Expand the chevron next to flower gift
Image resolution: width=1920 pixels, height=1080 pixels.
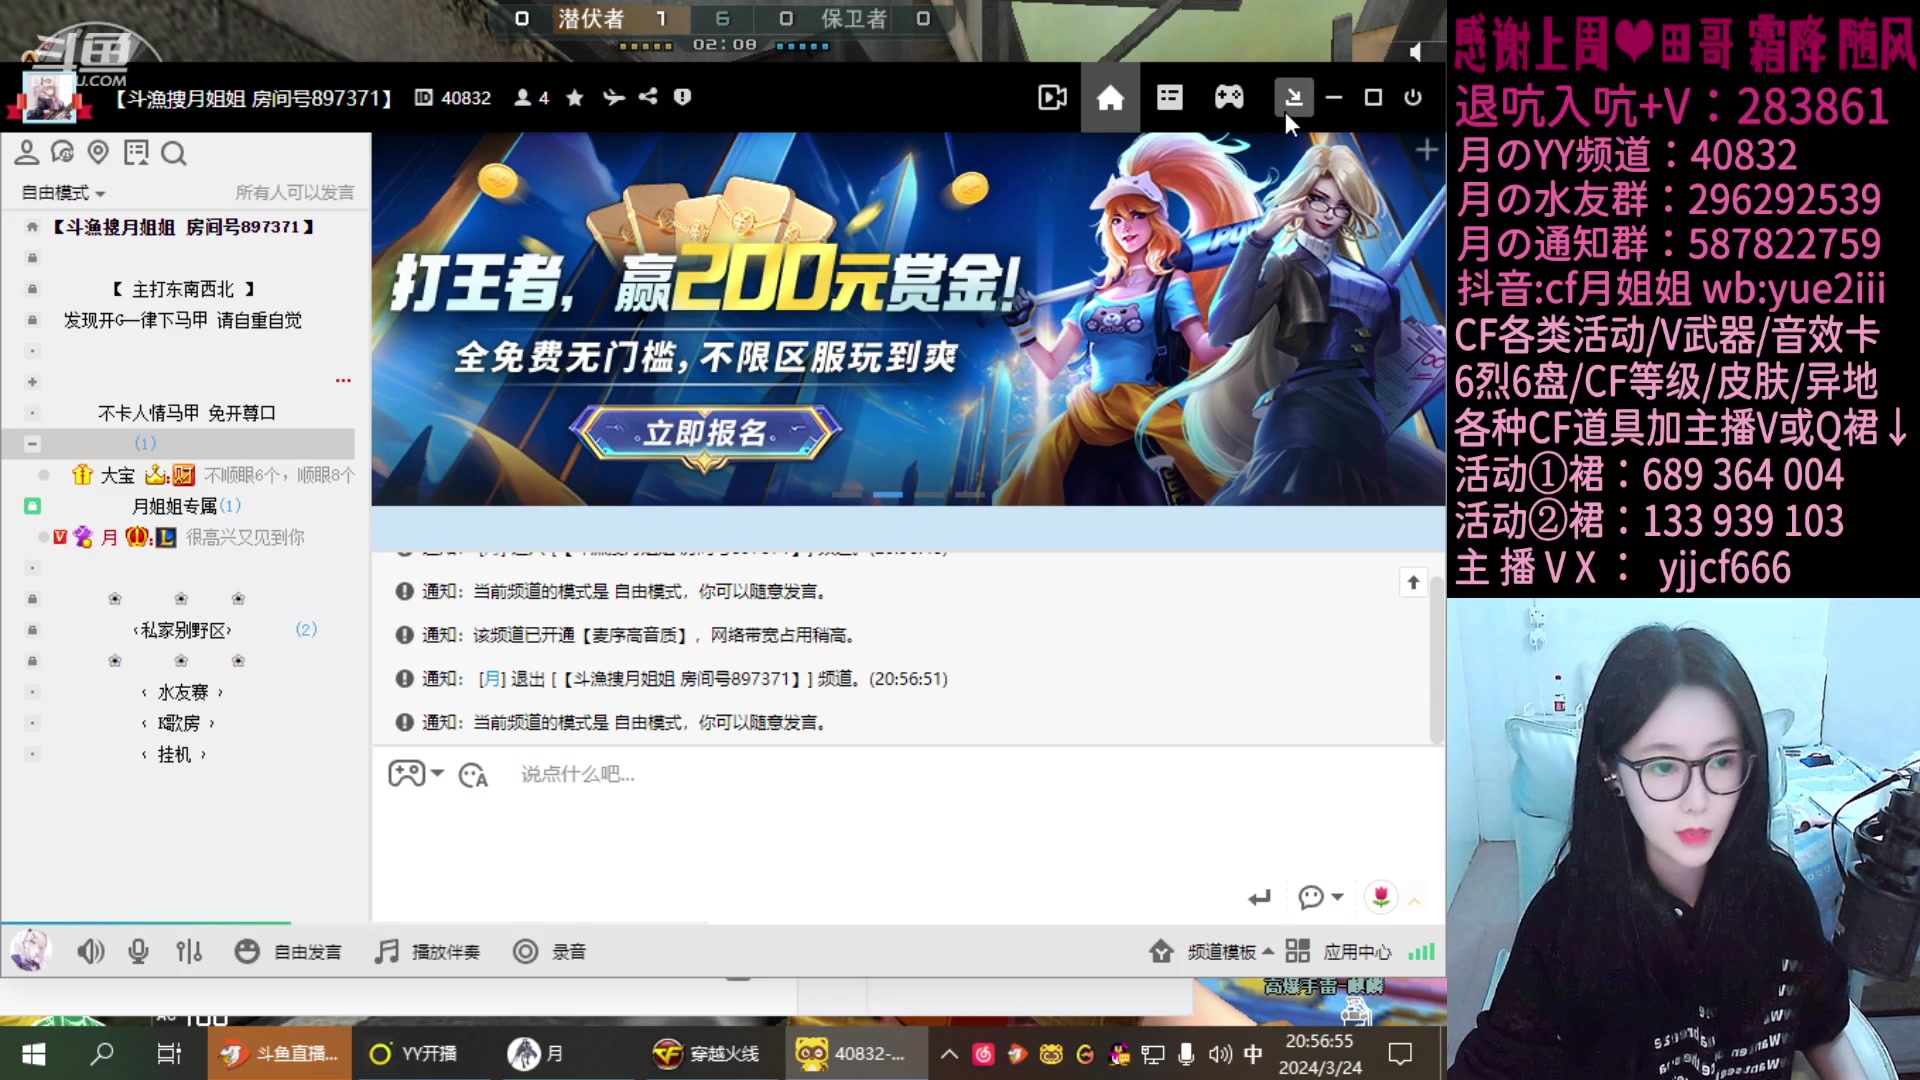[x=1415, y=901]
